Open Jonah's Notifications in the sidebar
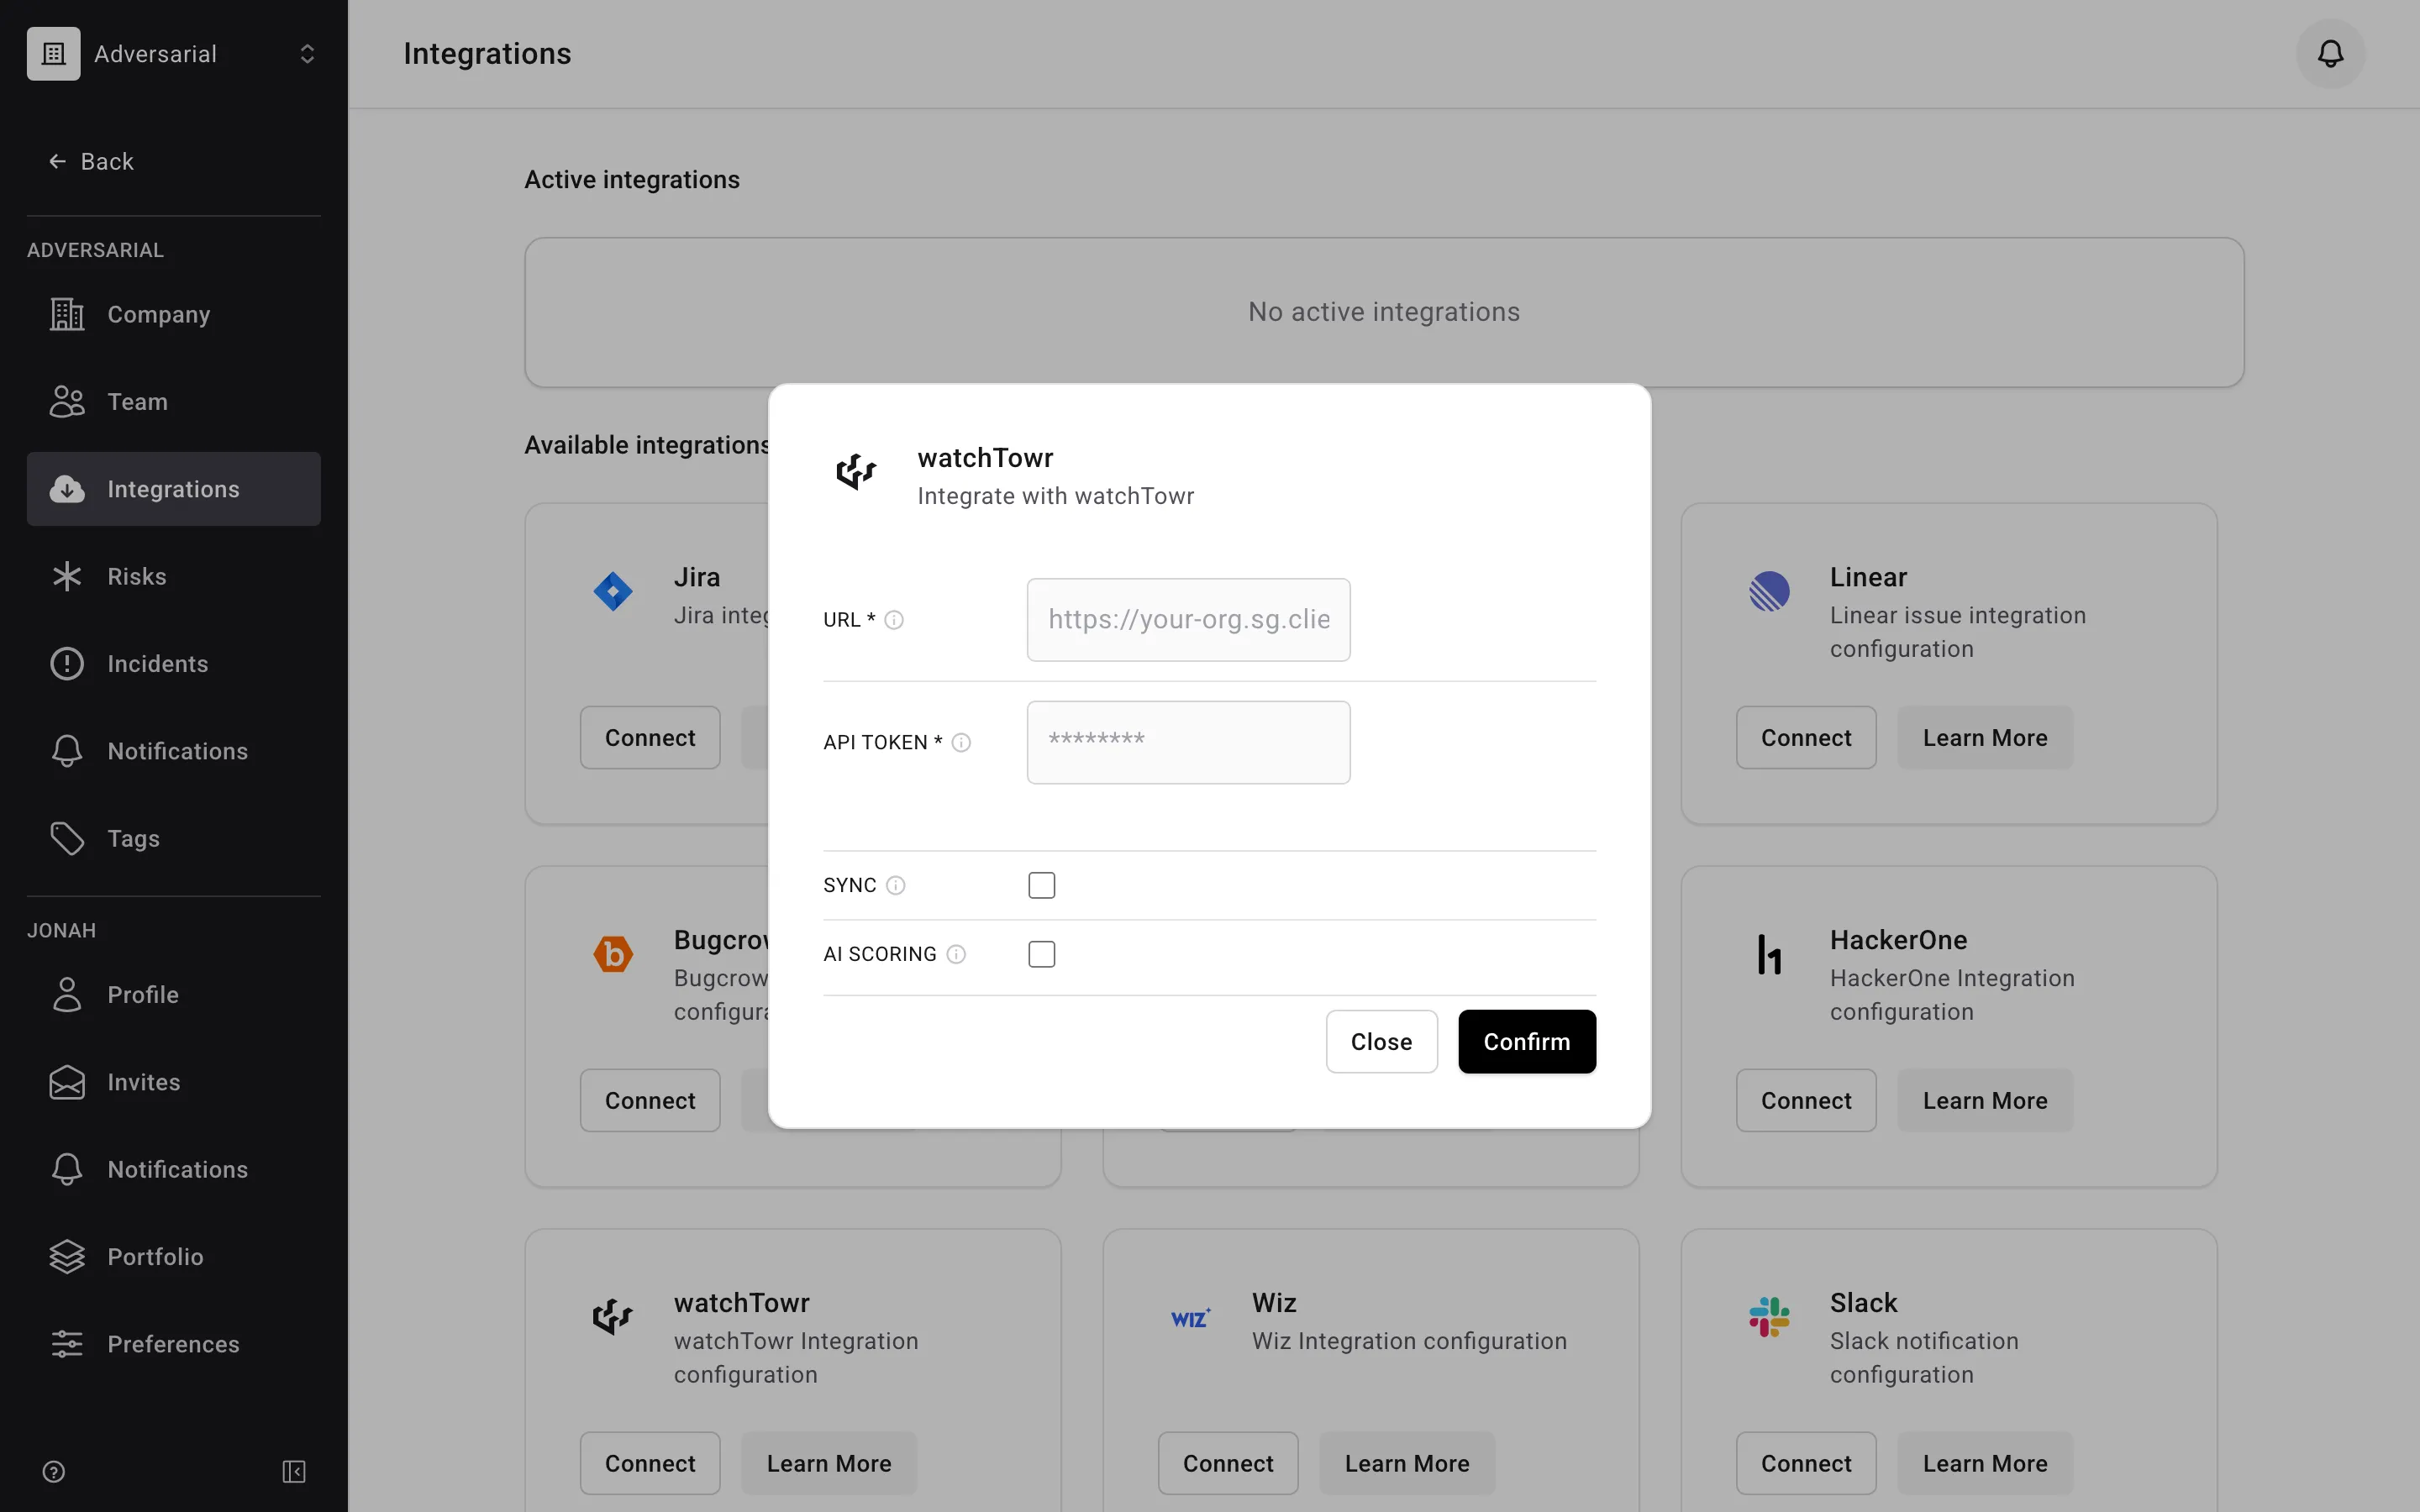2420x1512 pixels. click(174, 1169)
